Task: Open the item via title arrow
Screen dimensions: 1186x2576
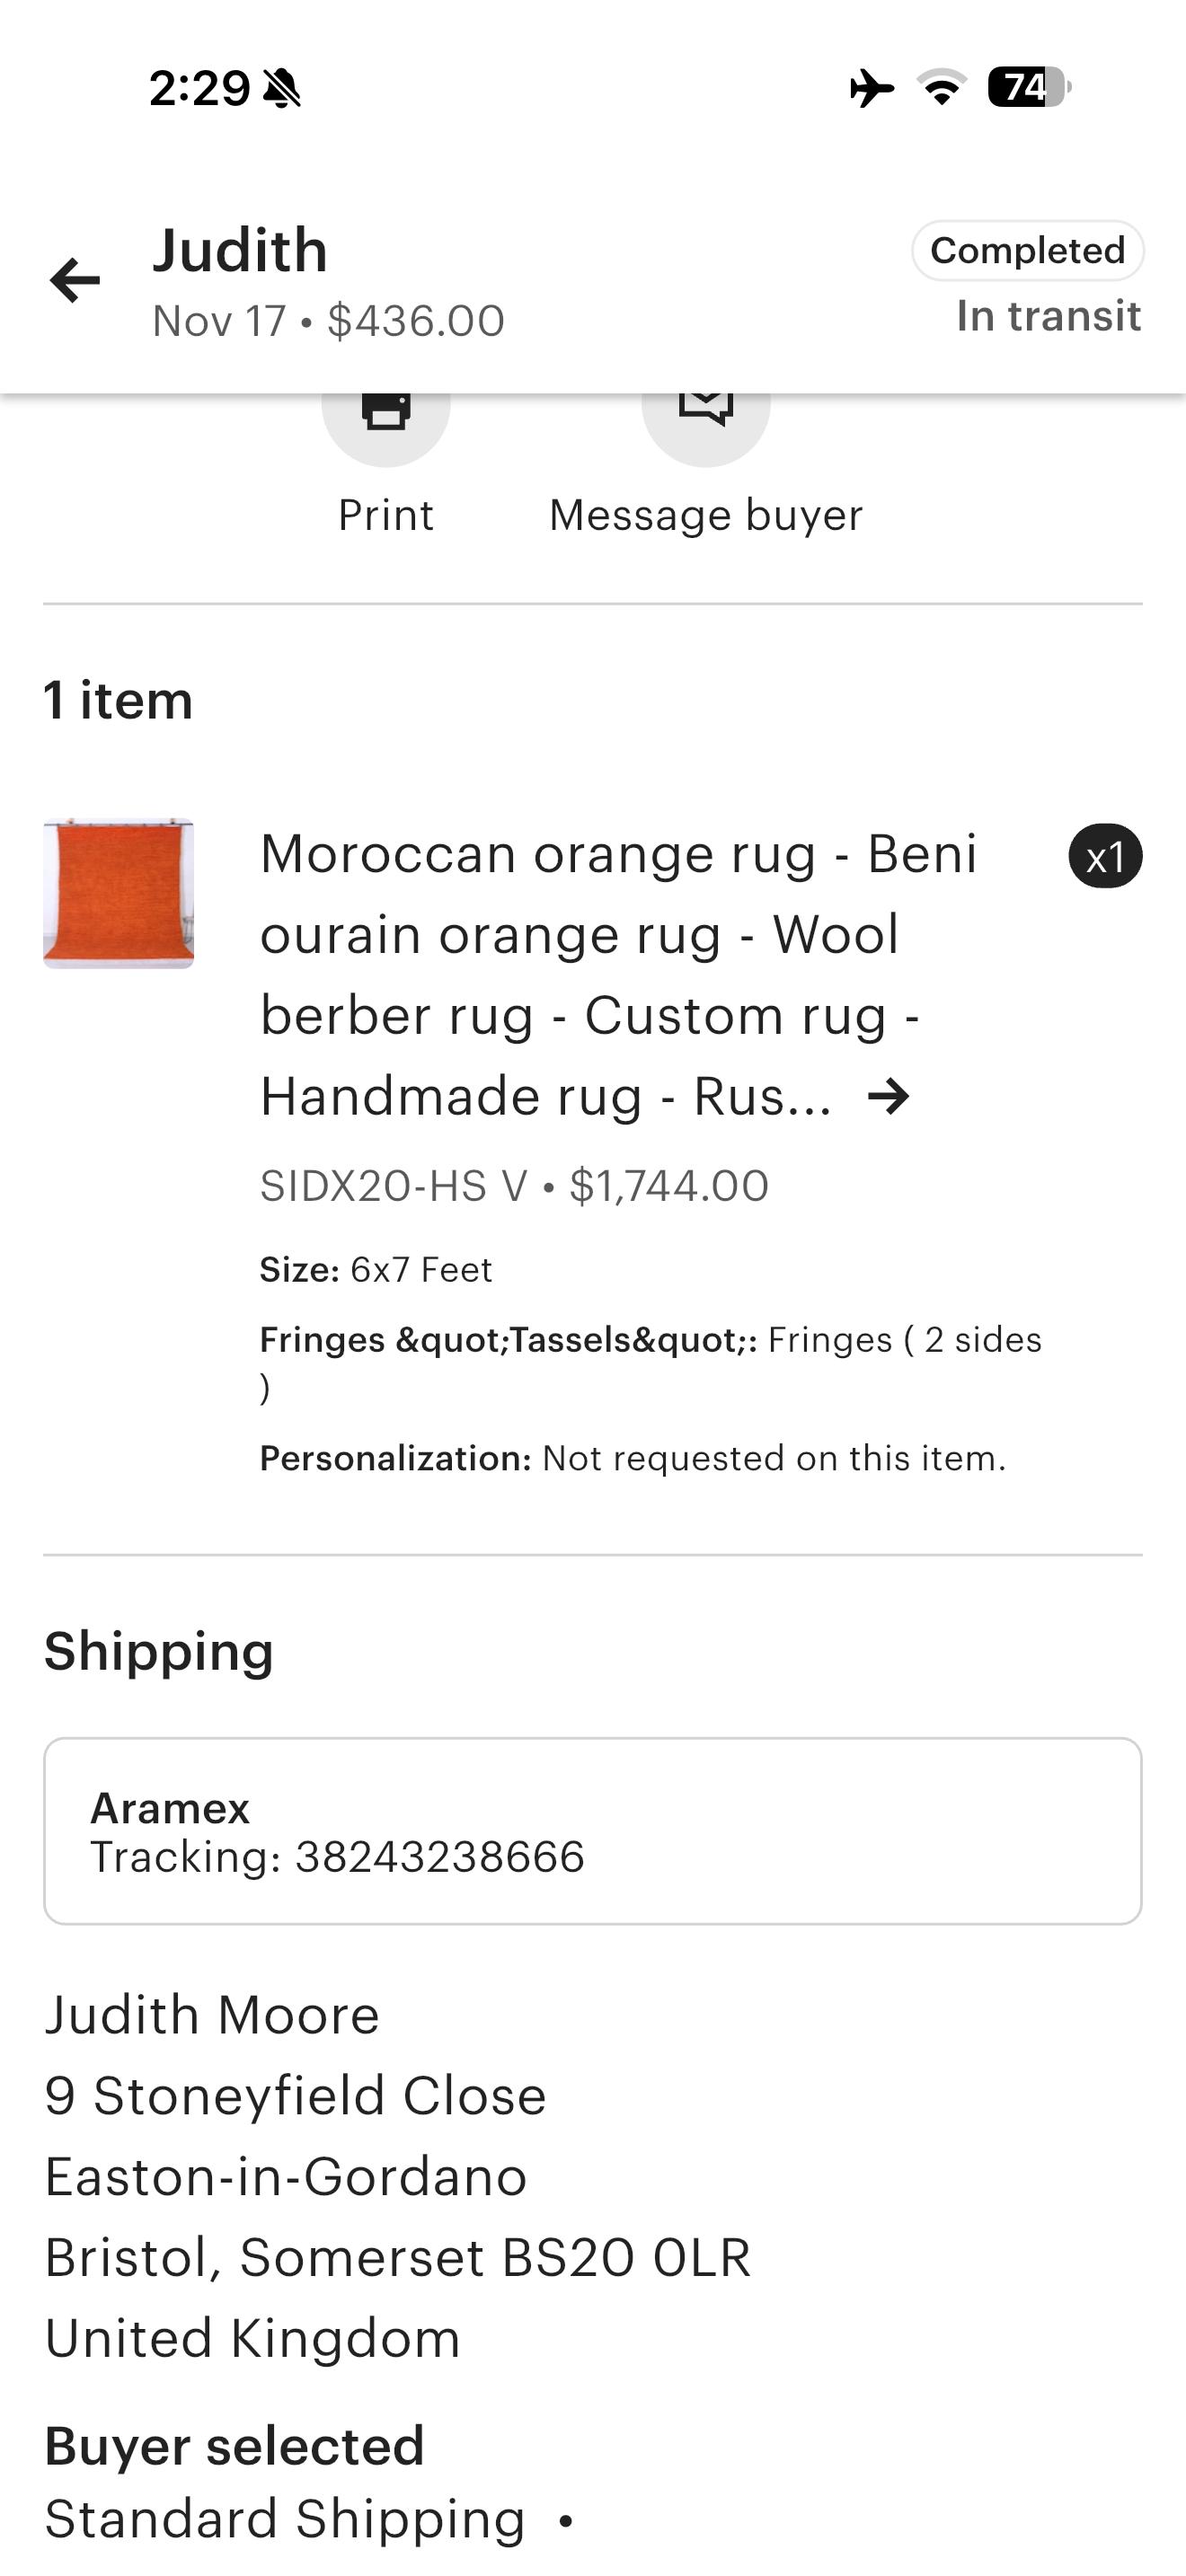Action: (x=888, y=1097)
